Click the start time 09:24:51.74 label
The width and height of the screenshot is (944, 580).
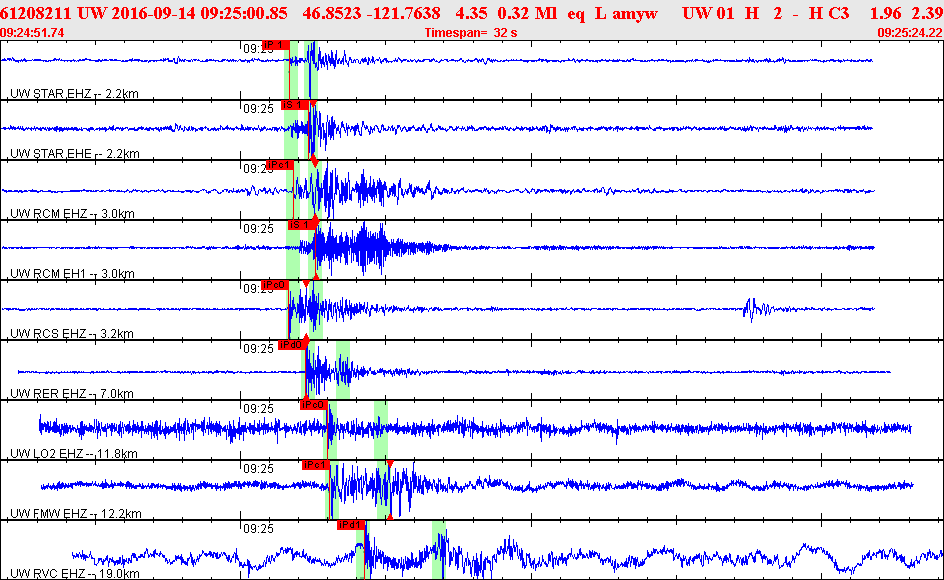pos(33,33)
